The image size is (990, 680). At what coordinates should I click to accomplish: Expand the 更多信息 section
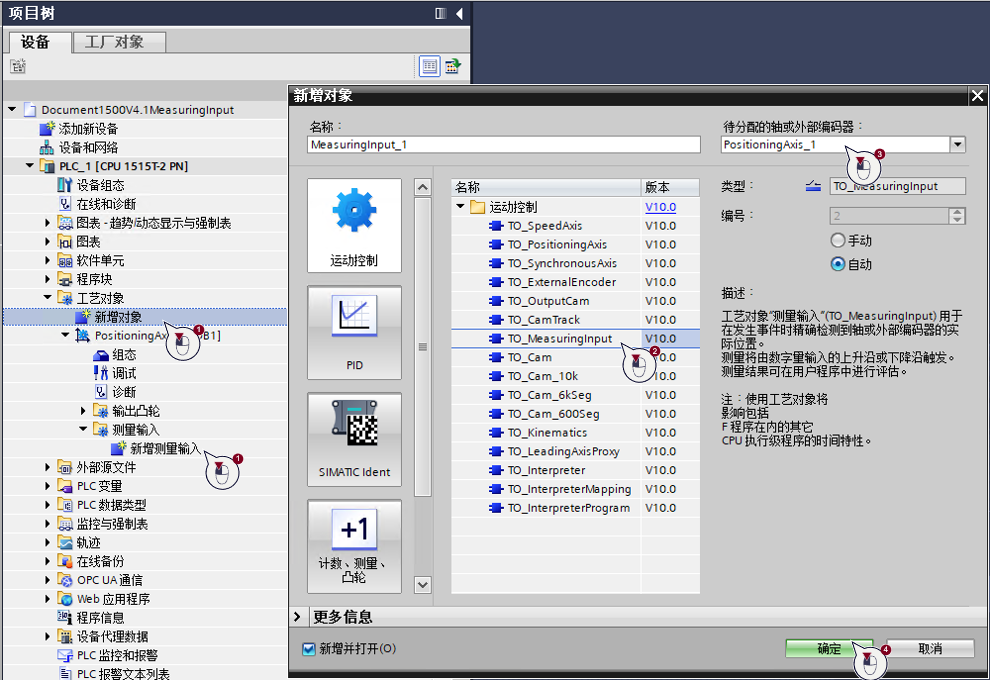coord(297,617)
